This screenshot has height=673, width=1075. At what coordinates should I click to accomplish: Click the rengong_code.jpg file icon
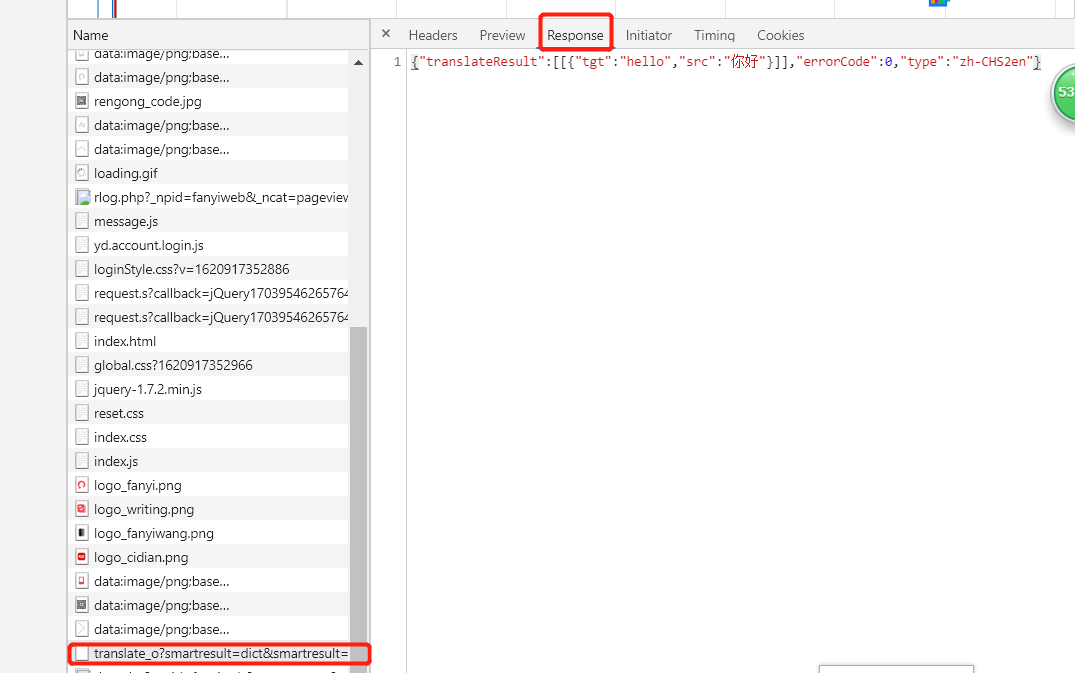tap(82, 101)
